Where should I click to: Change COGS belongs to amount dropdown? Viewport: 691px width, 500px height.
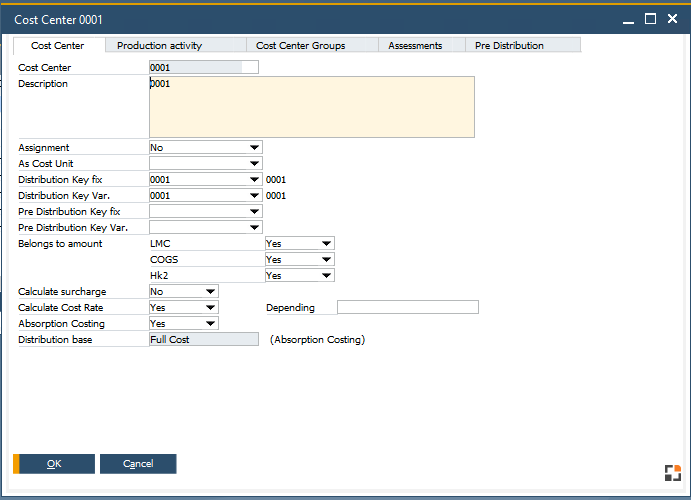click(x=327, y=260)
